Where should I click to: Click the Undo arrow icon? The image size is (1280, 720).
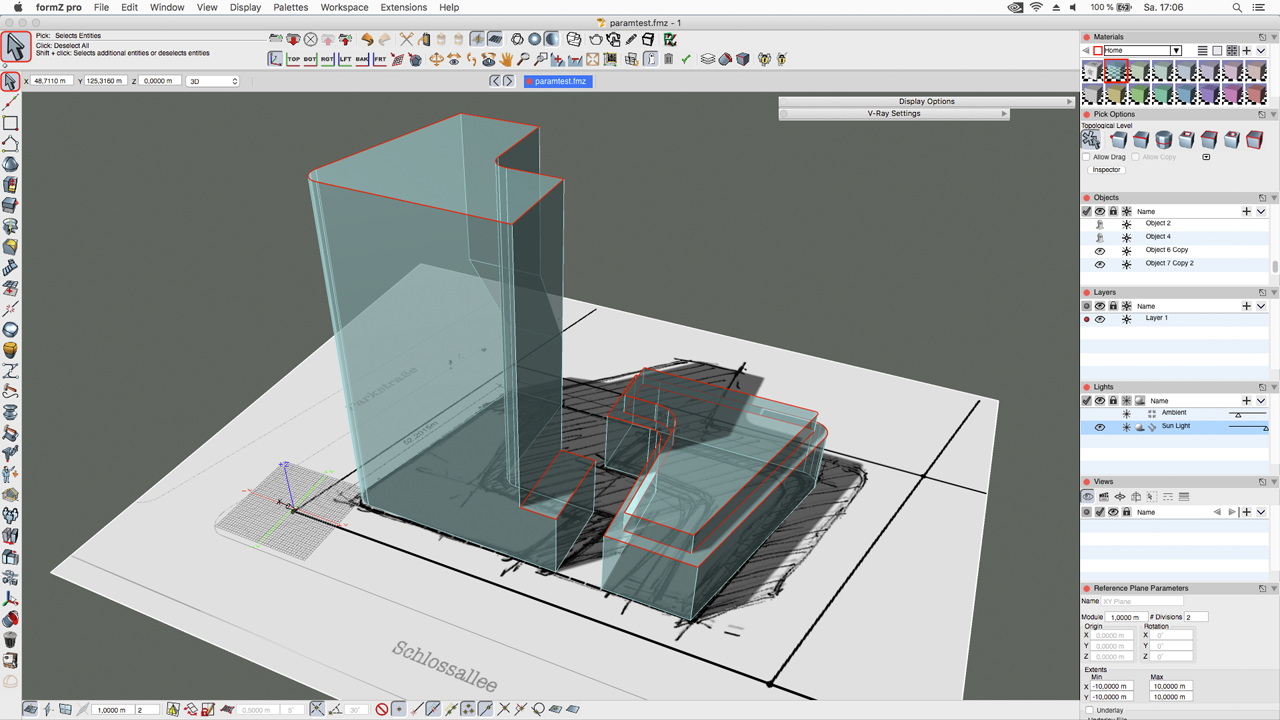pos(367,40)
